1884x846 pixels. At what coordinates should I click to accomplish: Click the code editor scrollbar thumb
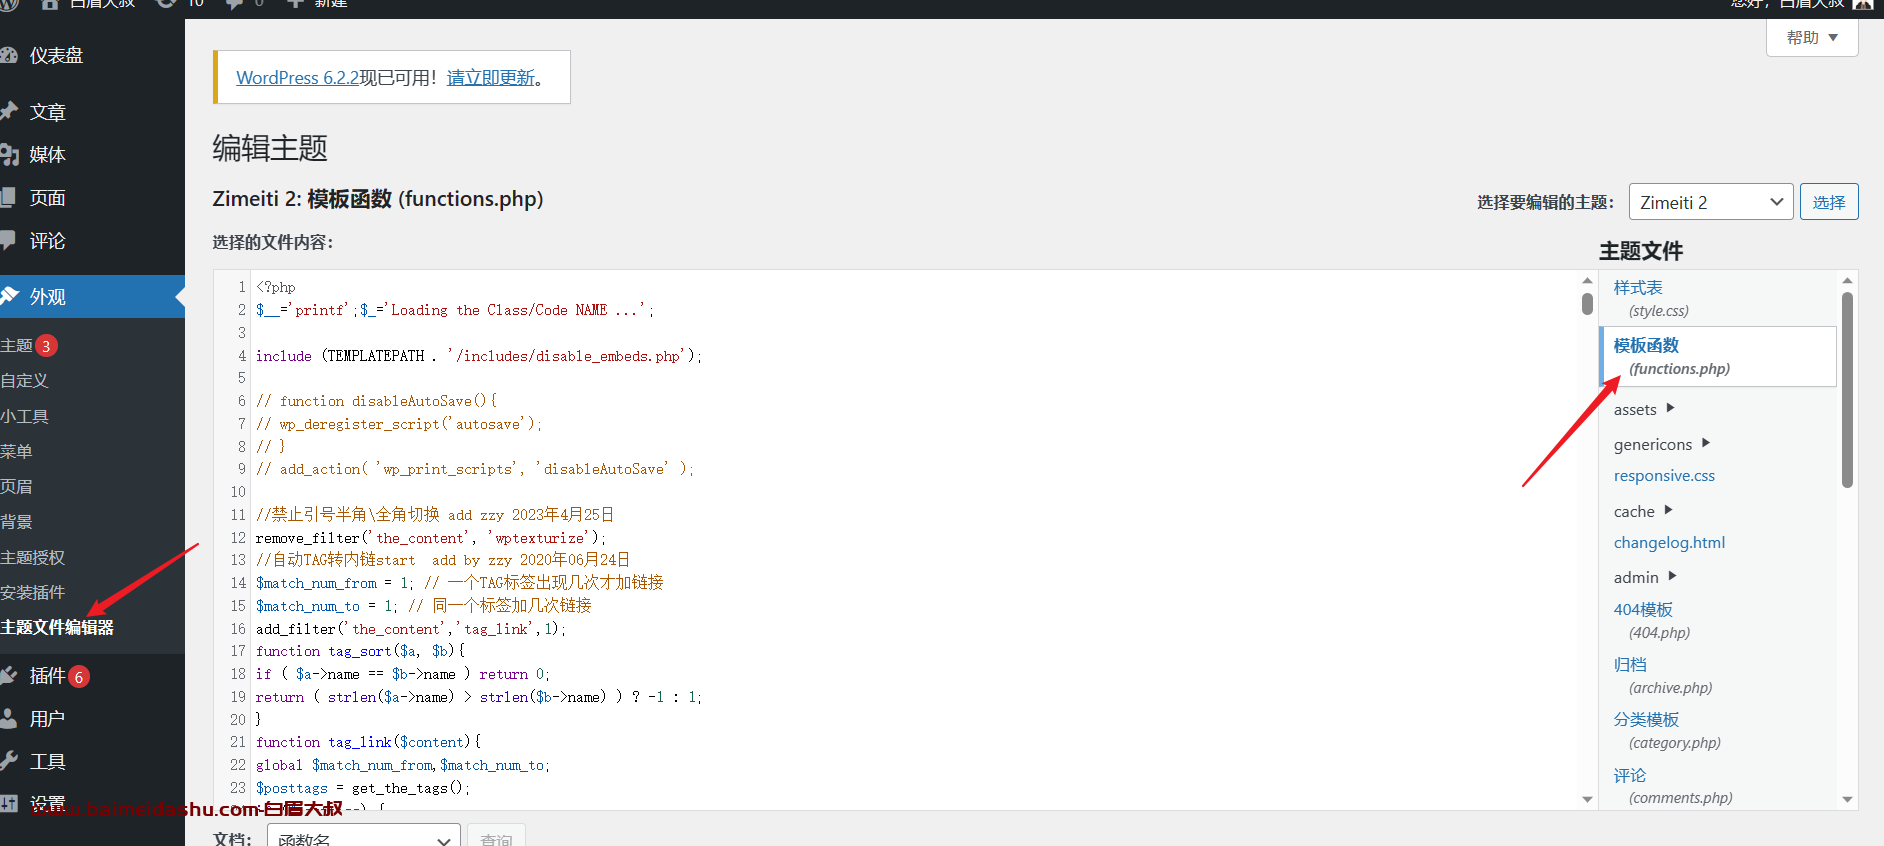[x=1587, y=303]
